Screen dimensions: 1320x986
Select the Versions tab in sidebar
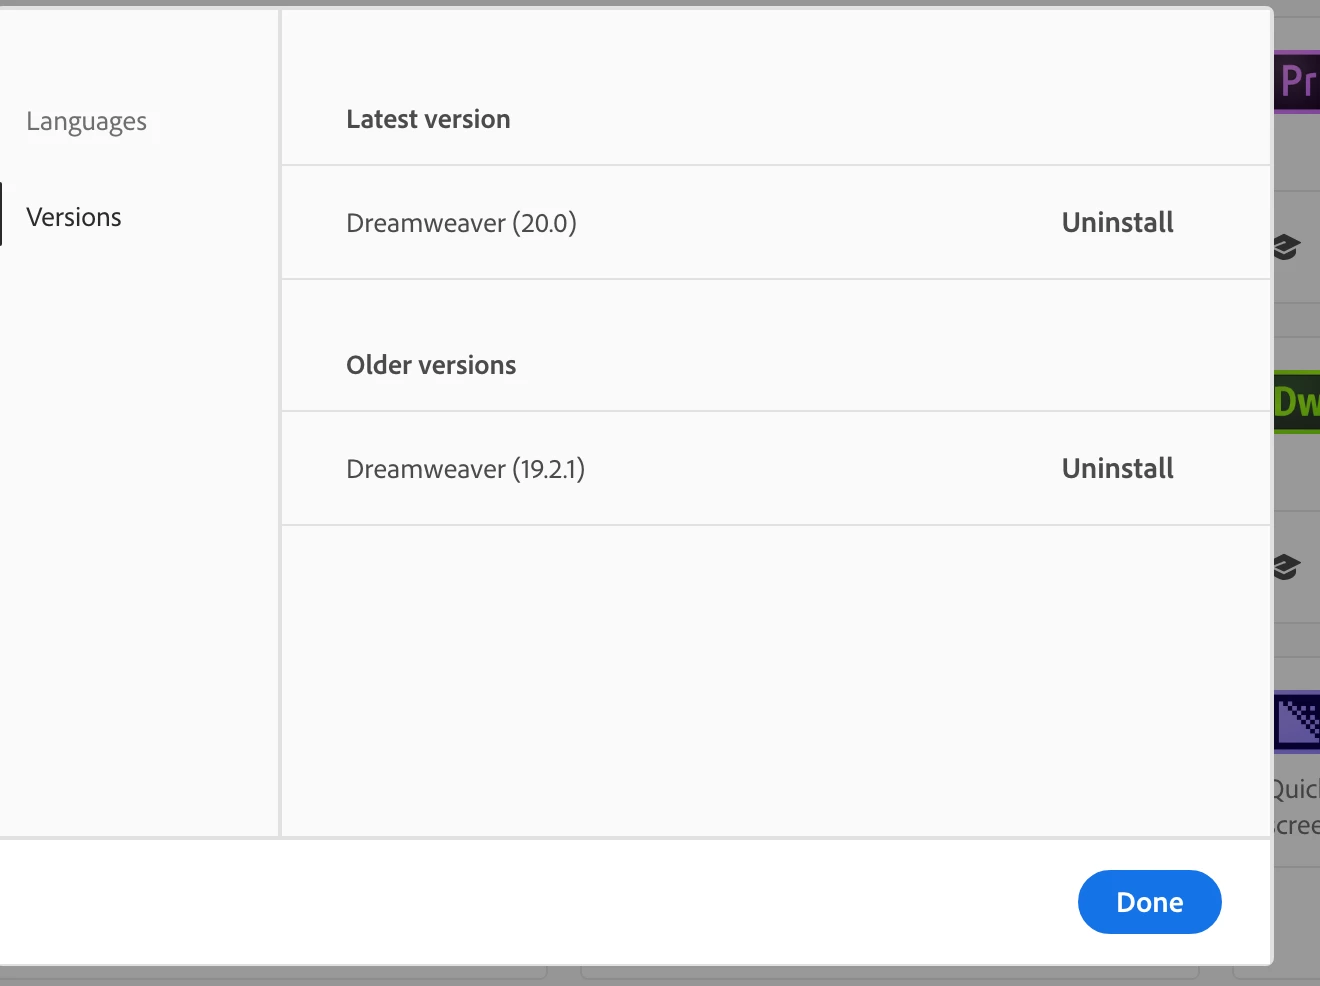pyautogui.click(x=74, y=217)
